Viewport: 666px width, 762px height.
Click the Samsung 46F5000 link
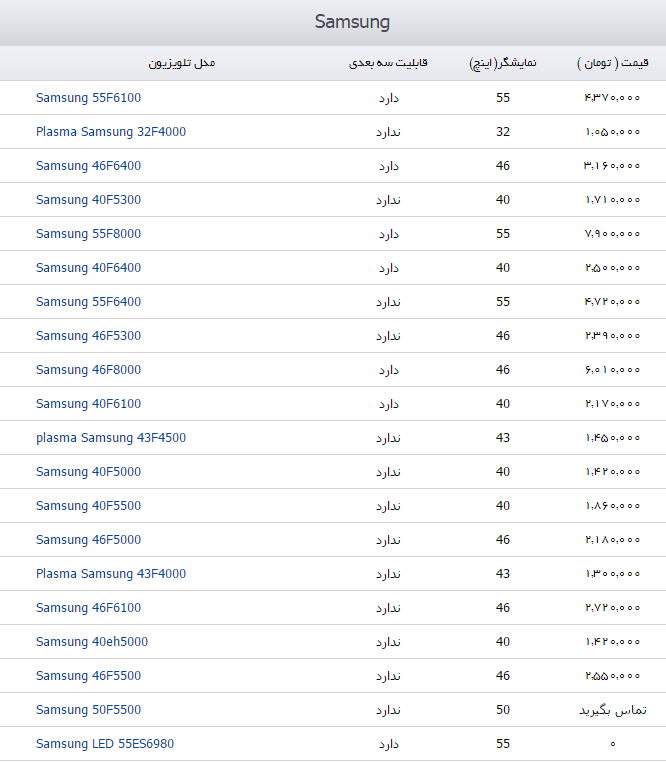88,540
